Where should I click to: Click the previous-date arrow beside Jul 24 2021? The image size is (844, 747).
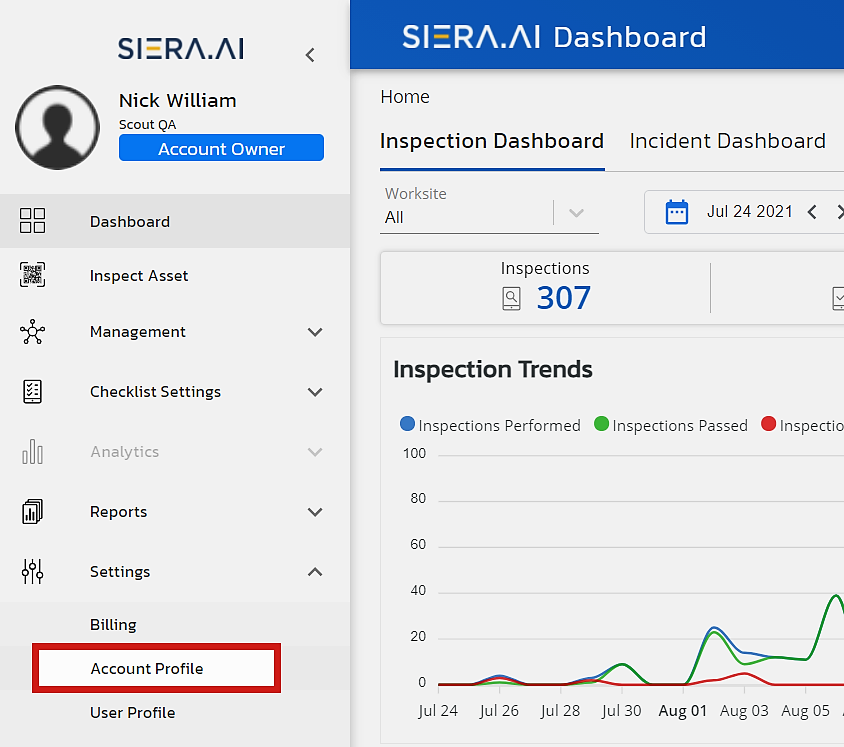(x=813, y=212)
